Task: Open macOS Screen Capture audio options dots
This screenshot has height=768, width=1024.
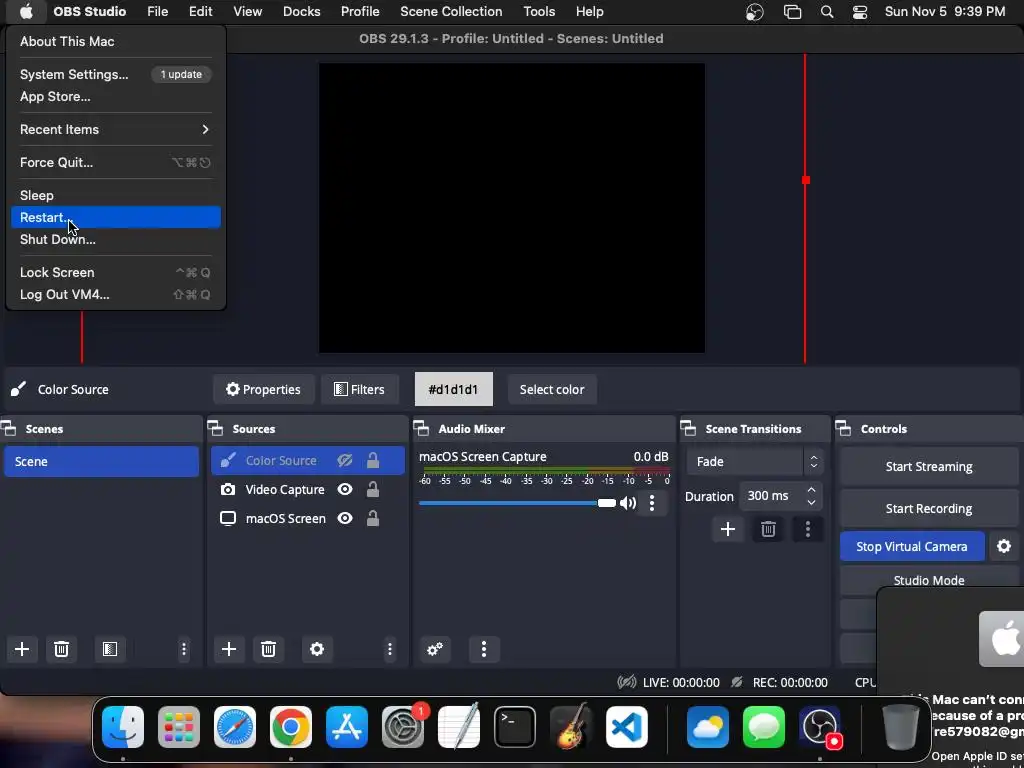Action: 652,503
